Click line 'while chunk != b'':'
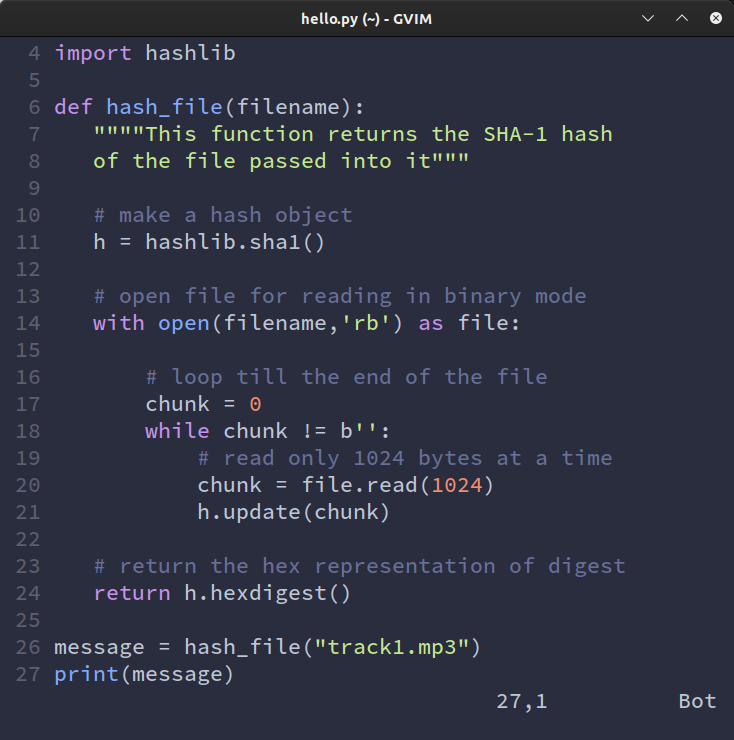The width and height of the screenshot is (734, 740). tap(268, 431)
